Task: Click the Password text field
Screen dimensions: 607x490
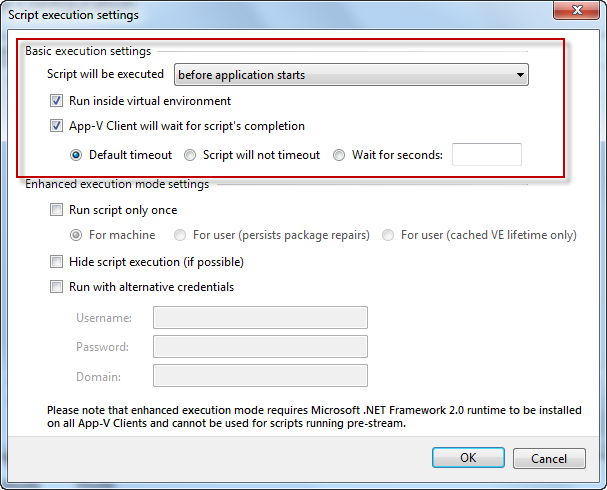Action: (x=260, y=347)
